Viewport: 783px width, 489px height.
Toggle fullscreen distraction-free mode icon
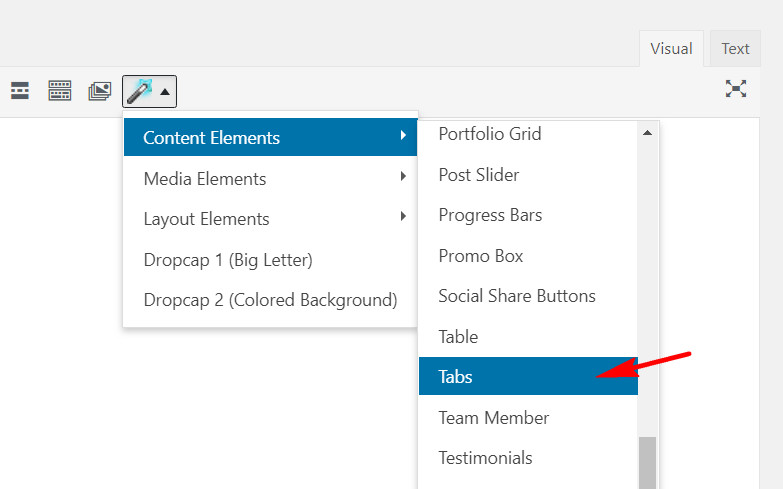(736, 89)
